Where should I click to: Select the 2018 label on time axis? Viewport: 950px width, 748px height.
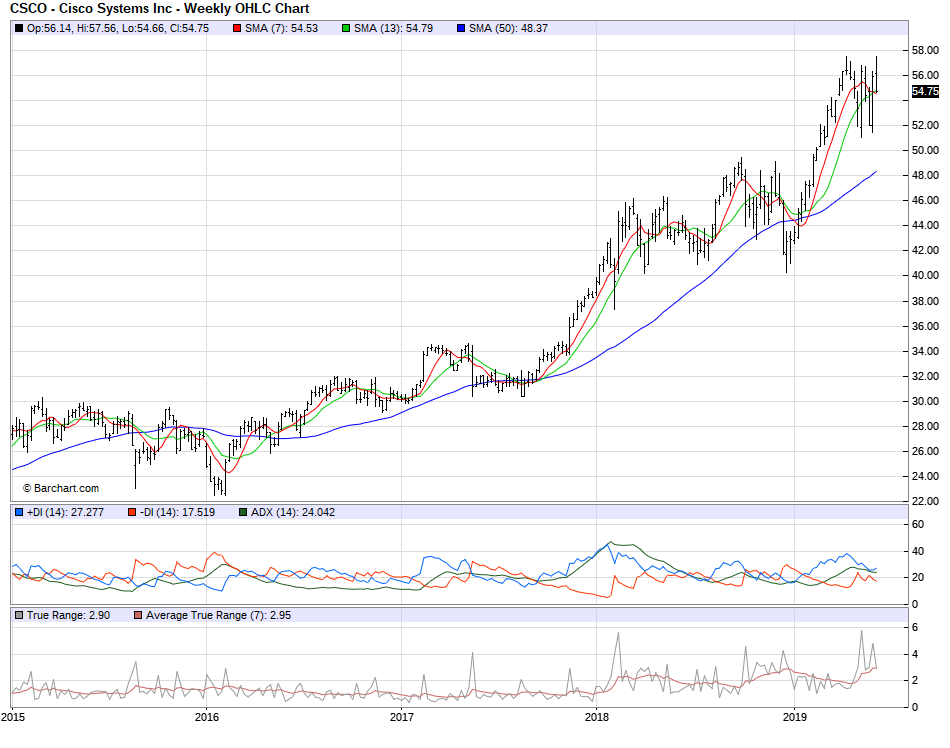click(597, 717)
